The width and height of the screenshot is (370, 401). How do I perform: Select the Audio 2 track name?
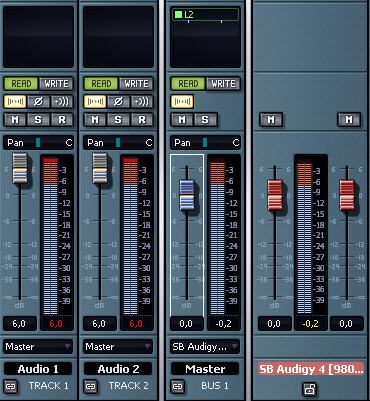tap(118, 369)
